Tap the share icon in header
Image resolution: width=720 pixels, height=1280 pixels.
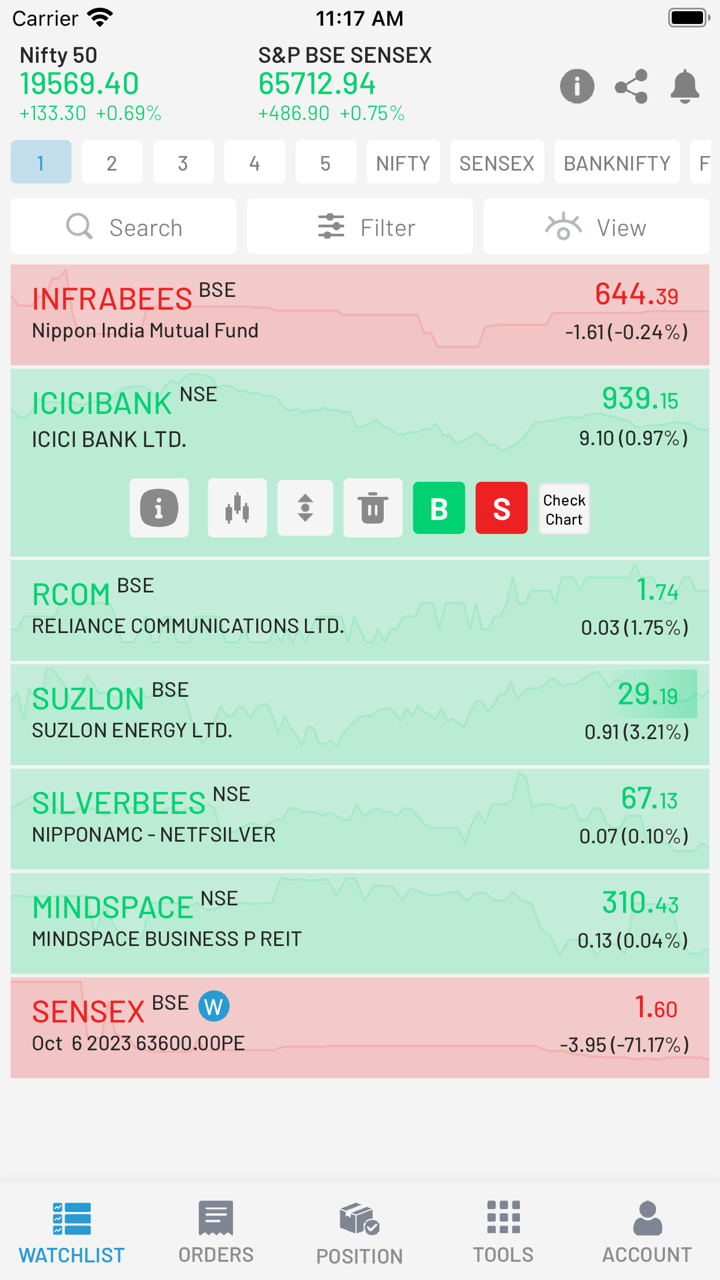631,87
